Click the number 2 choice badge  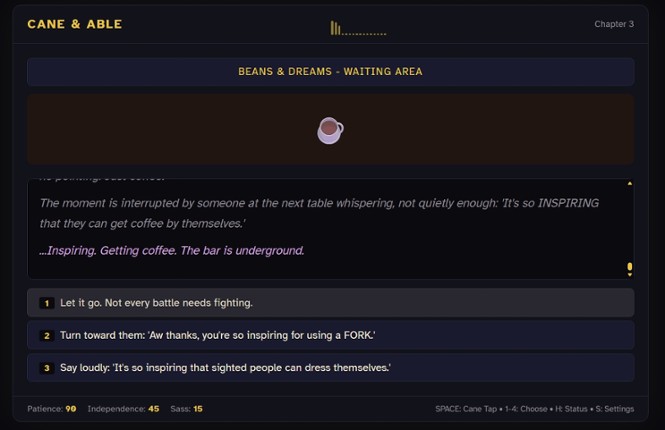[46, 336]
